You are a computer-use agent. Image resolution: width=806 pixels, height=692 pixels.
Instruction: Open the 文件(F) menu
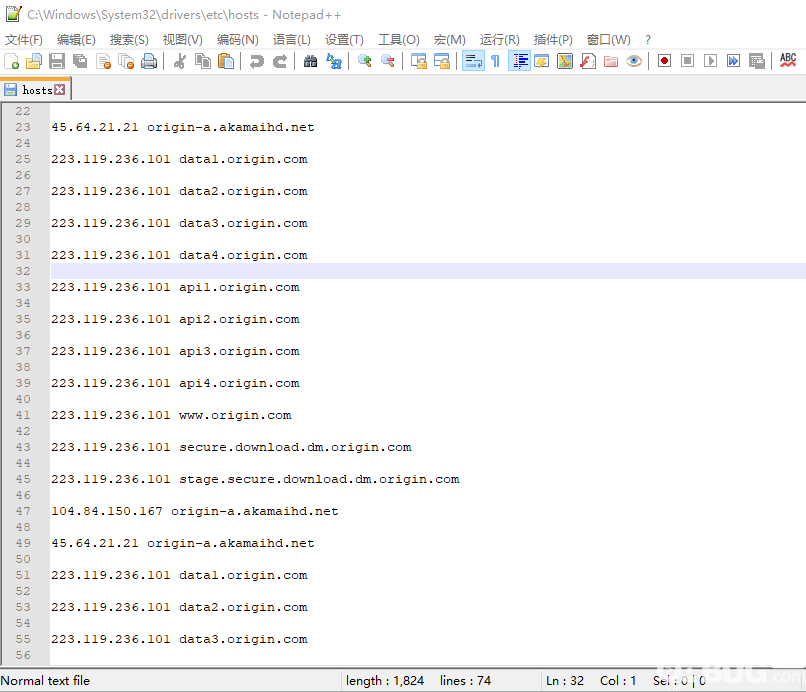pos(24,40)
